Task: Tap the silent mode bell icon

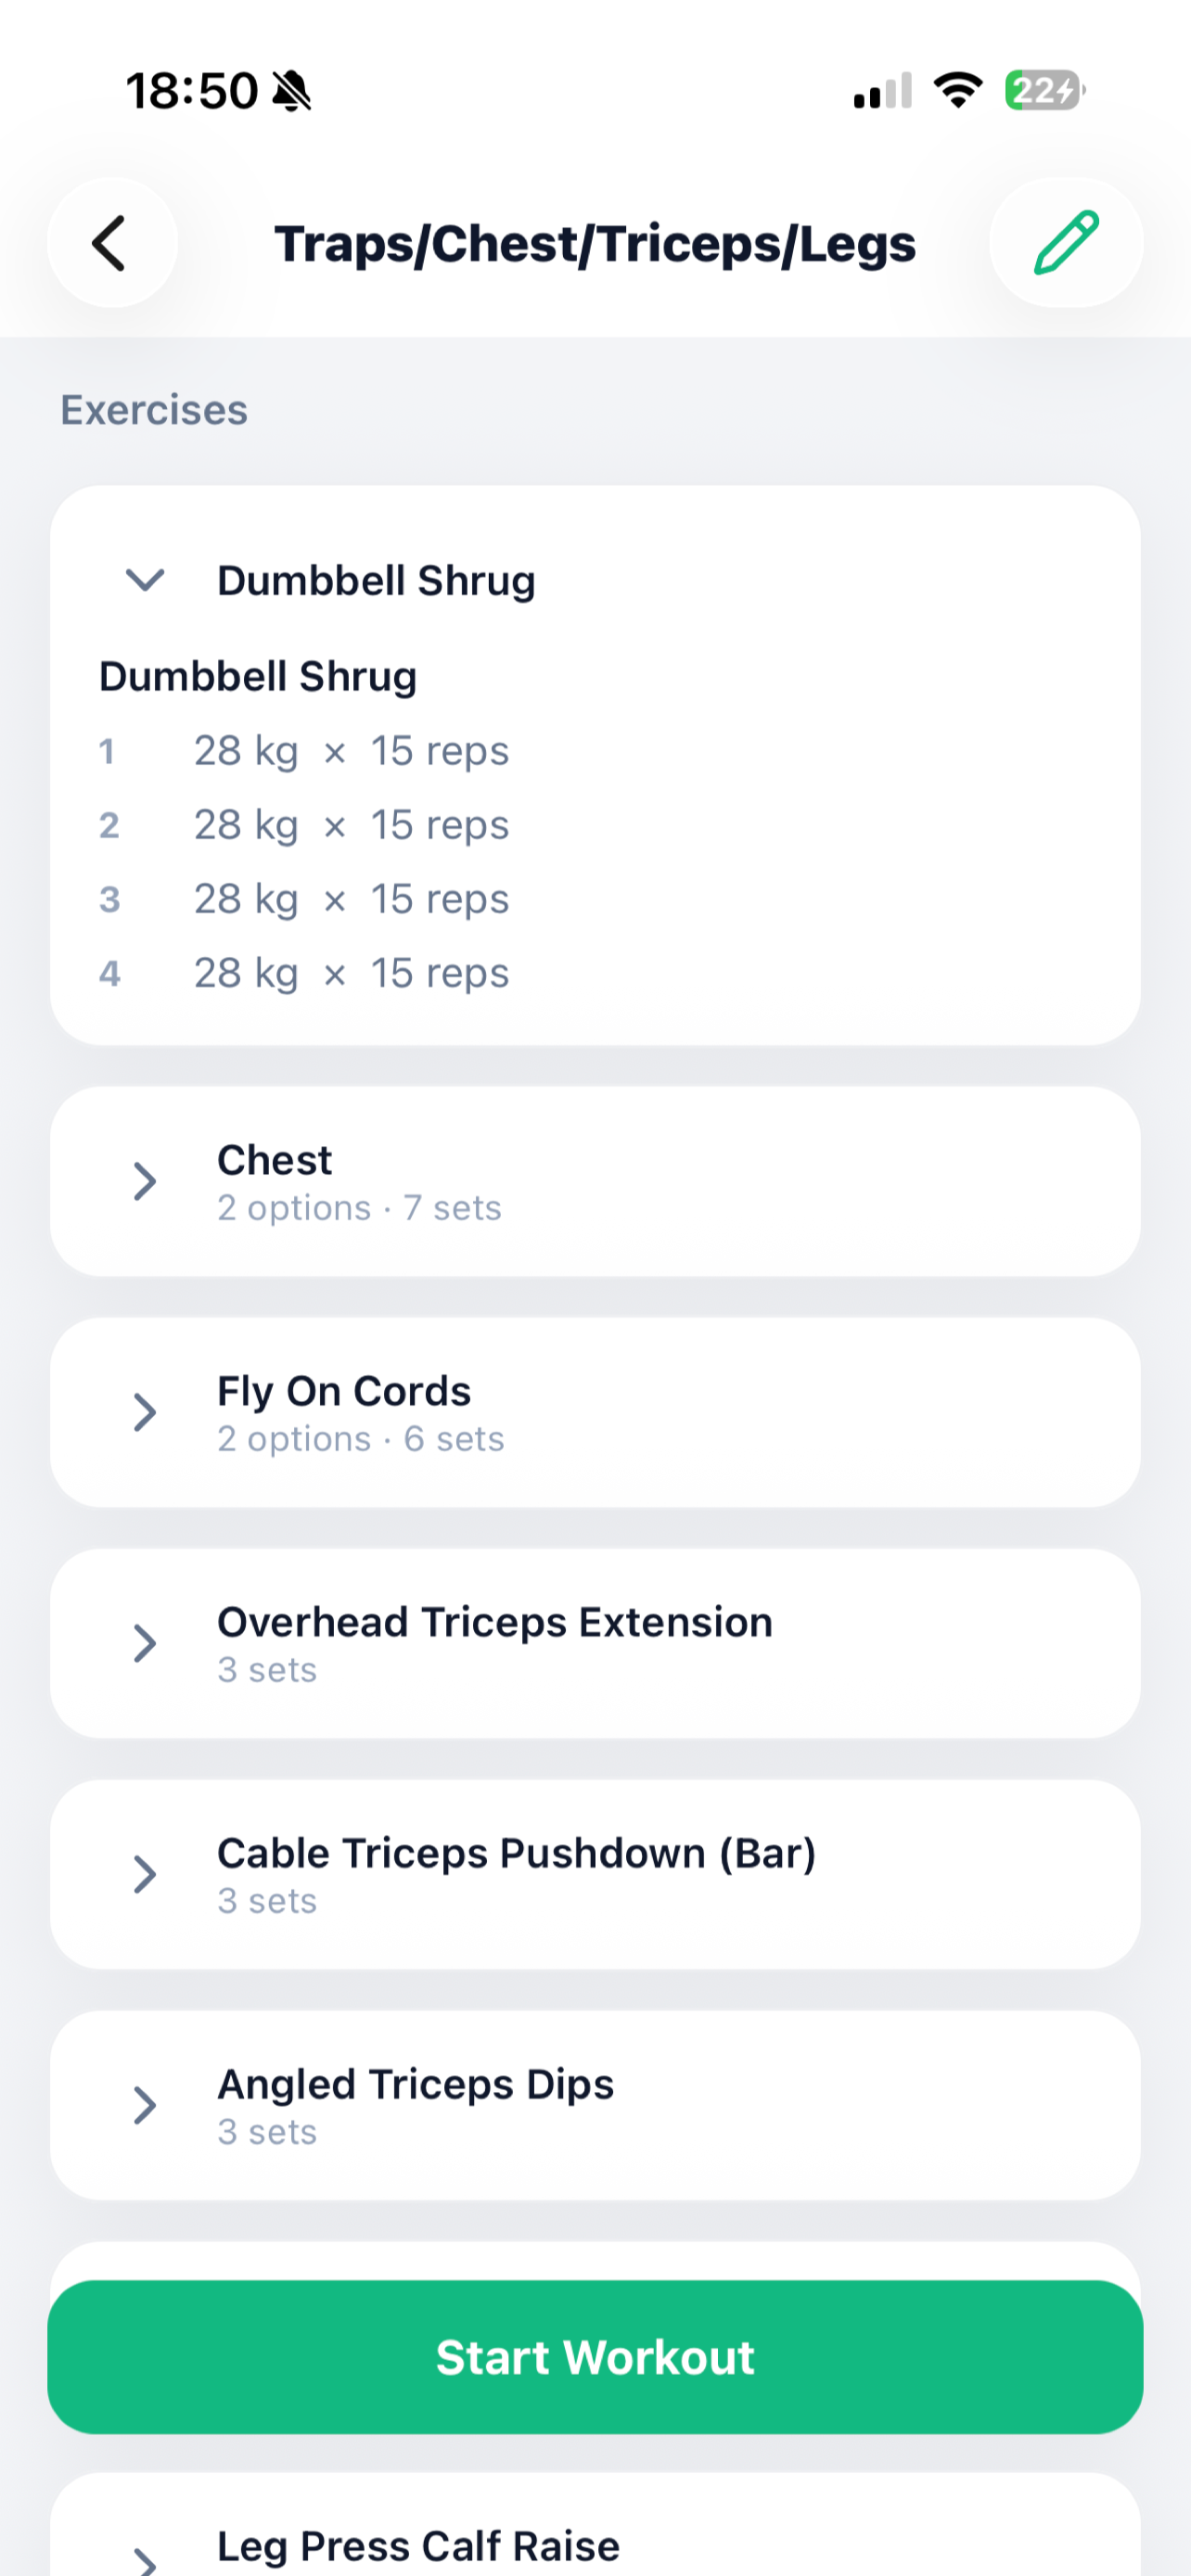Action: click(292, 91)
